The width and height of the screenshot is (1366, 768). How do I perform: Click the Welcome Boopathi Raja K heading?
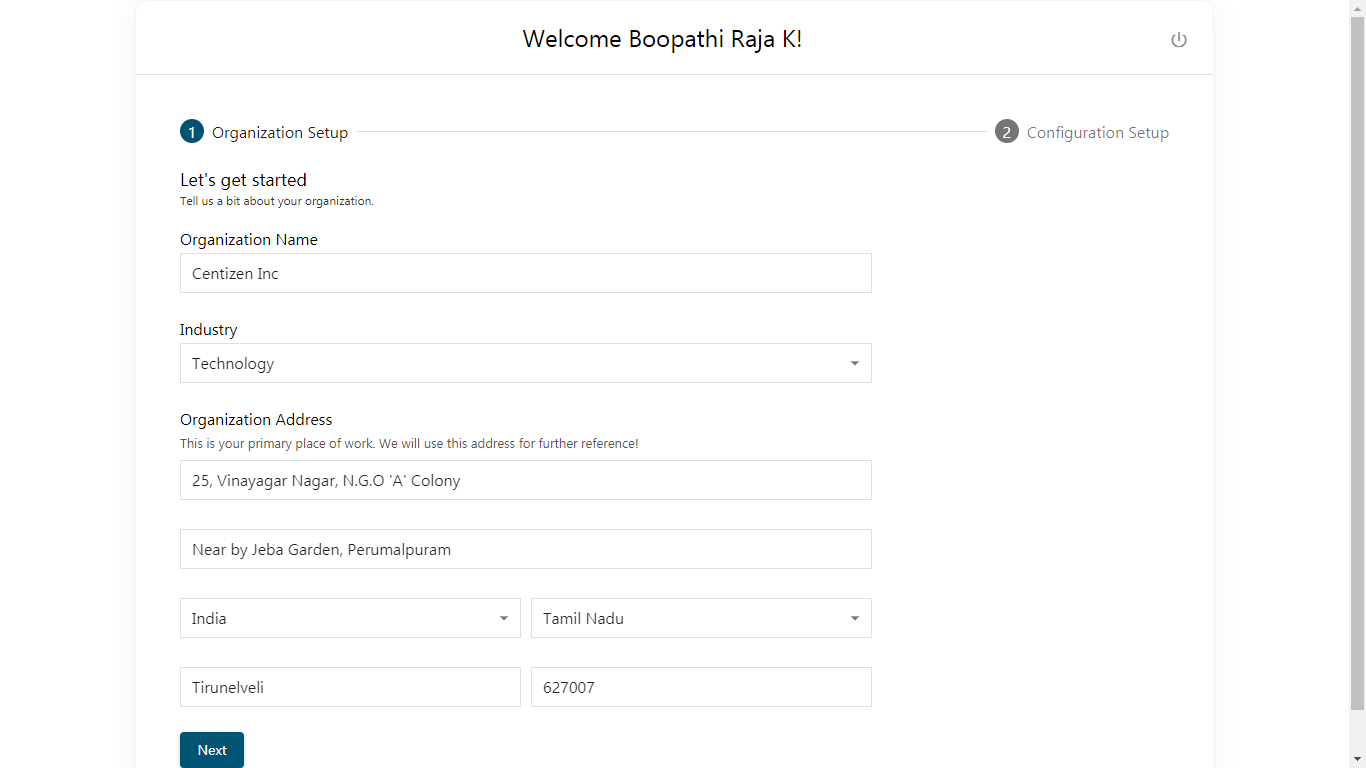(x=662, y=39)
